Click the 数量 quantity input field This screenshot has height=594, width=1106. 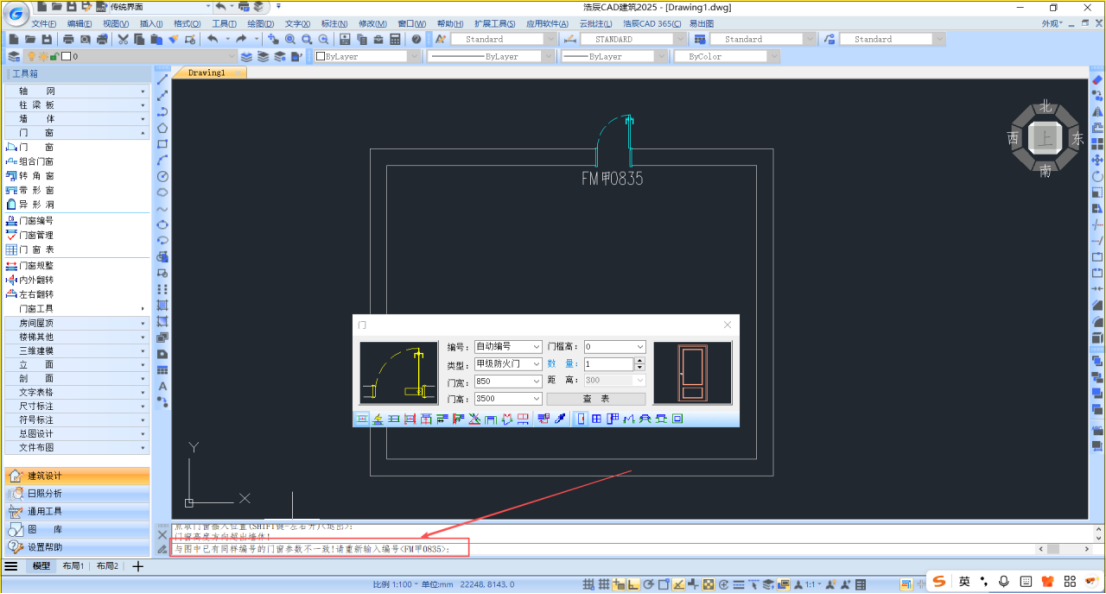tap(609, 364)
